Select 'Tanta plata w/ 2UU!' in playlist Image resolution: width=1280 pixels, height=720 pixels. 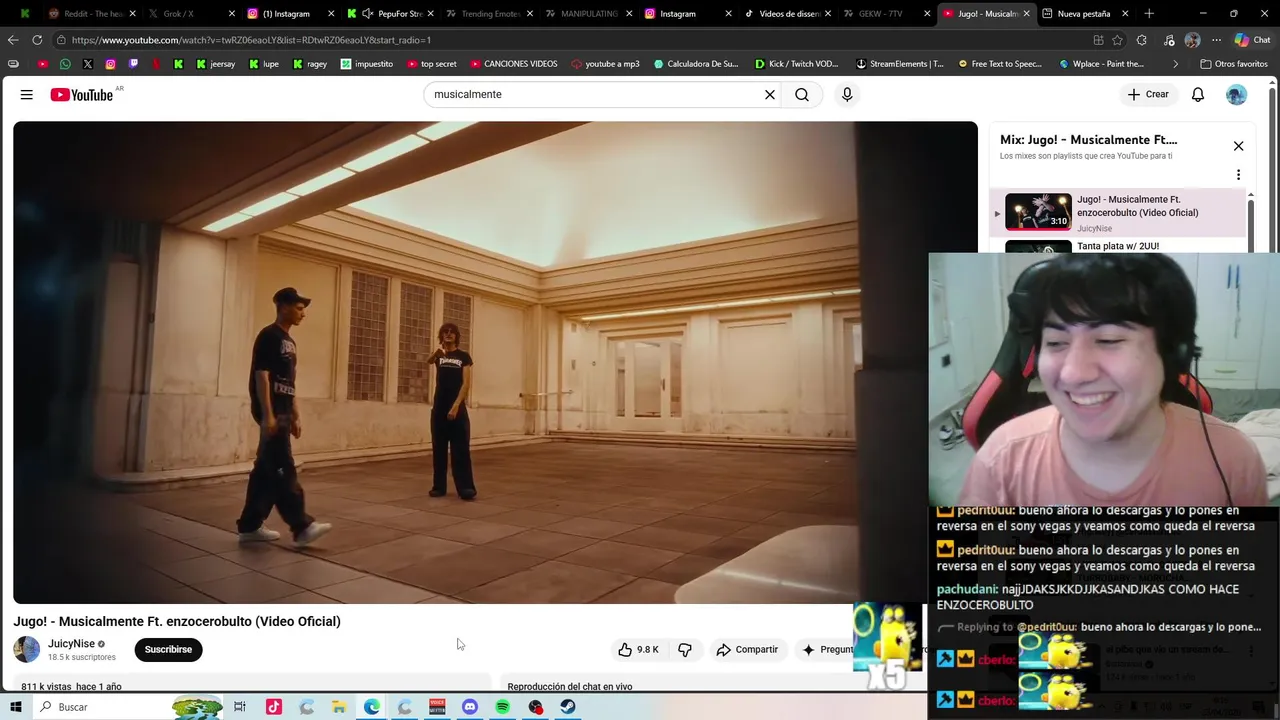(1118, 246)
